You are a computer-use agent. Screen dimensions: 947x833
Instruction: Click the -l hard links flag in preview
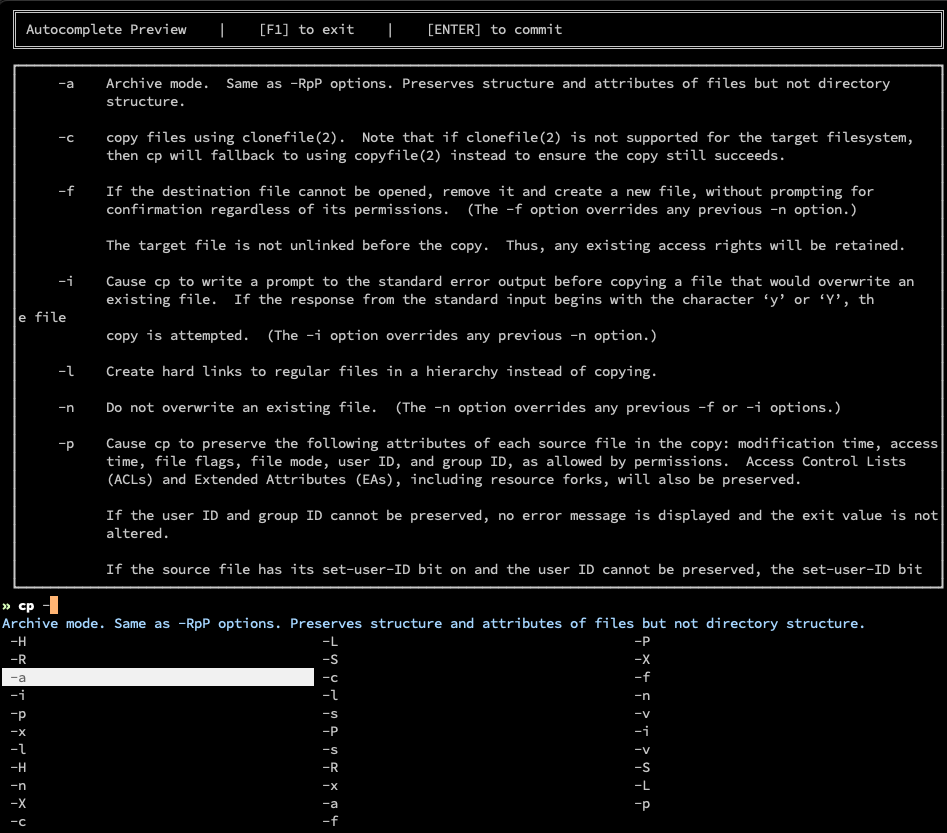click(x=66, y=372)
